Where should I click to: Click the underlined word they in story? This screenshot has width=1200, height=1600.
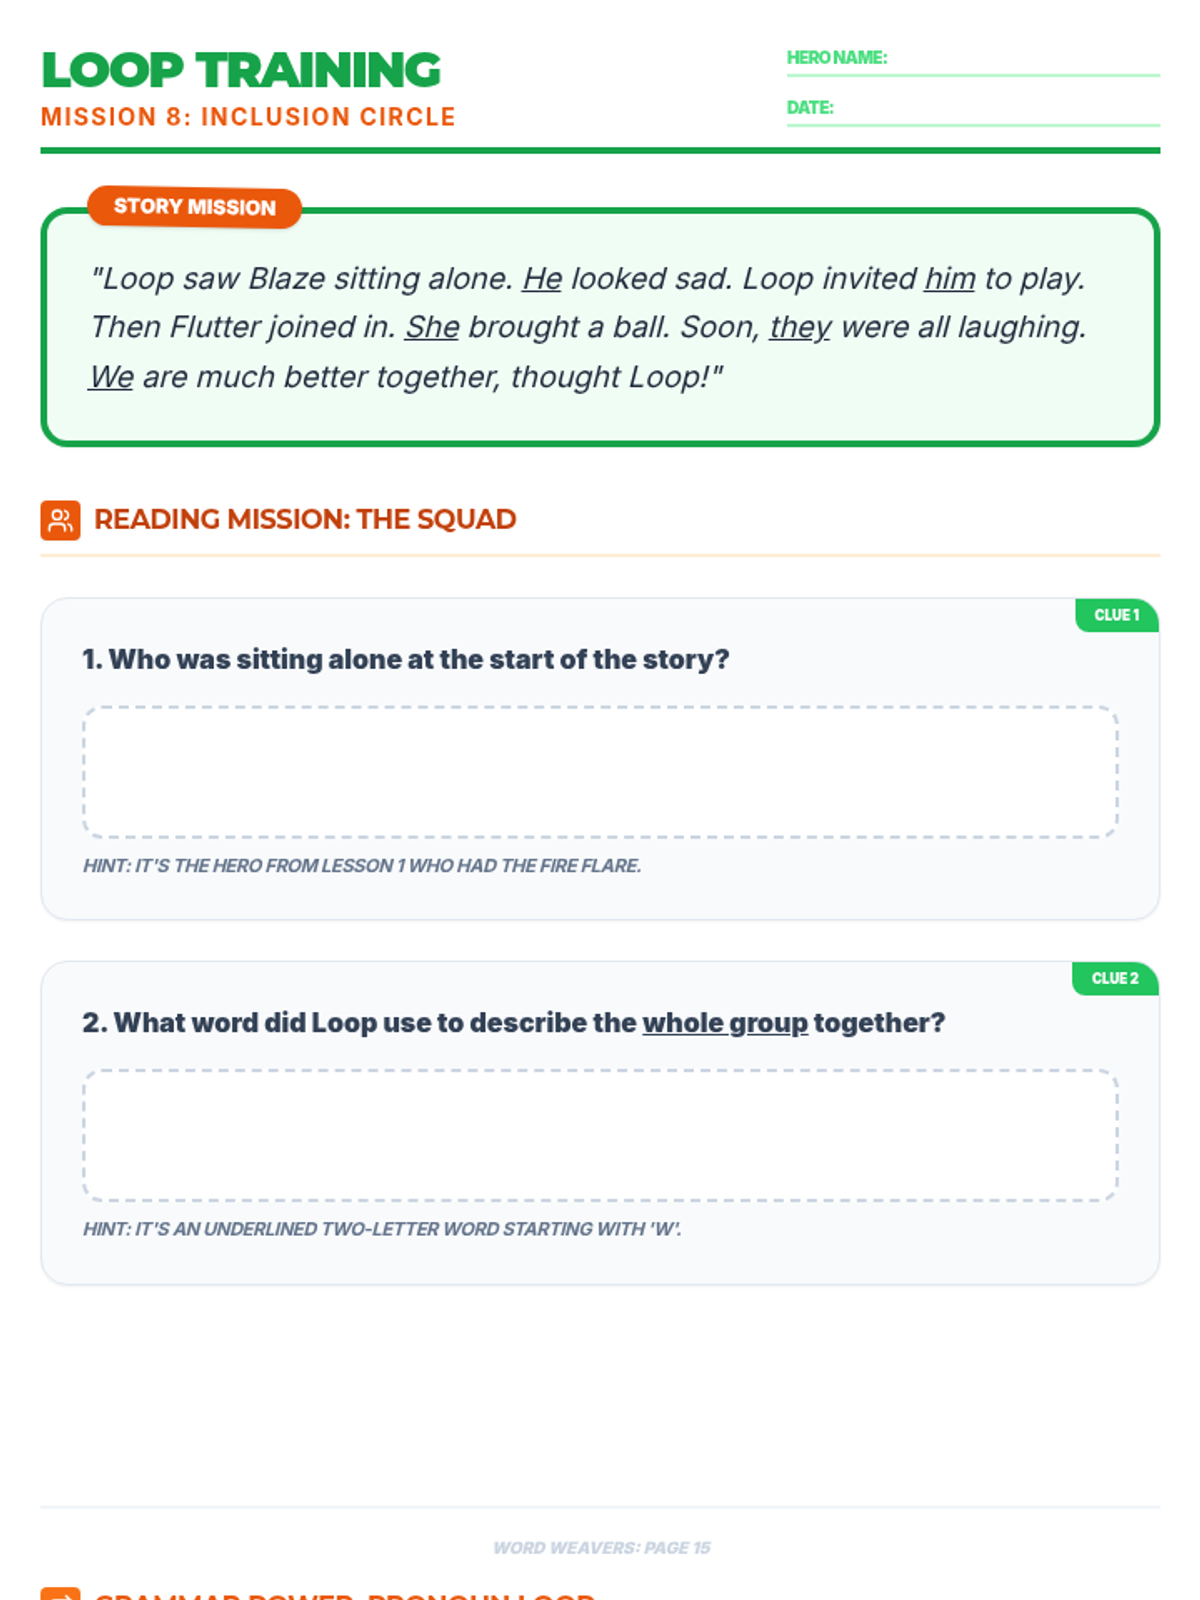pos(800,328)
